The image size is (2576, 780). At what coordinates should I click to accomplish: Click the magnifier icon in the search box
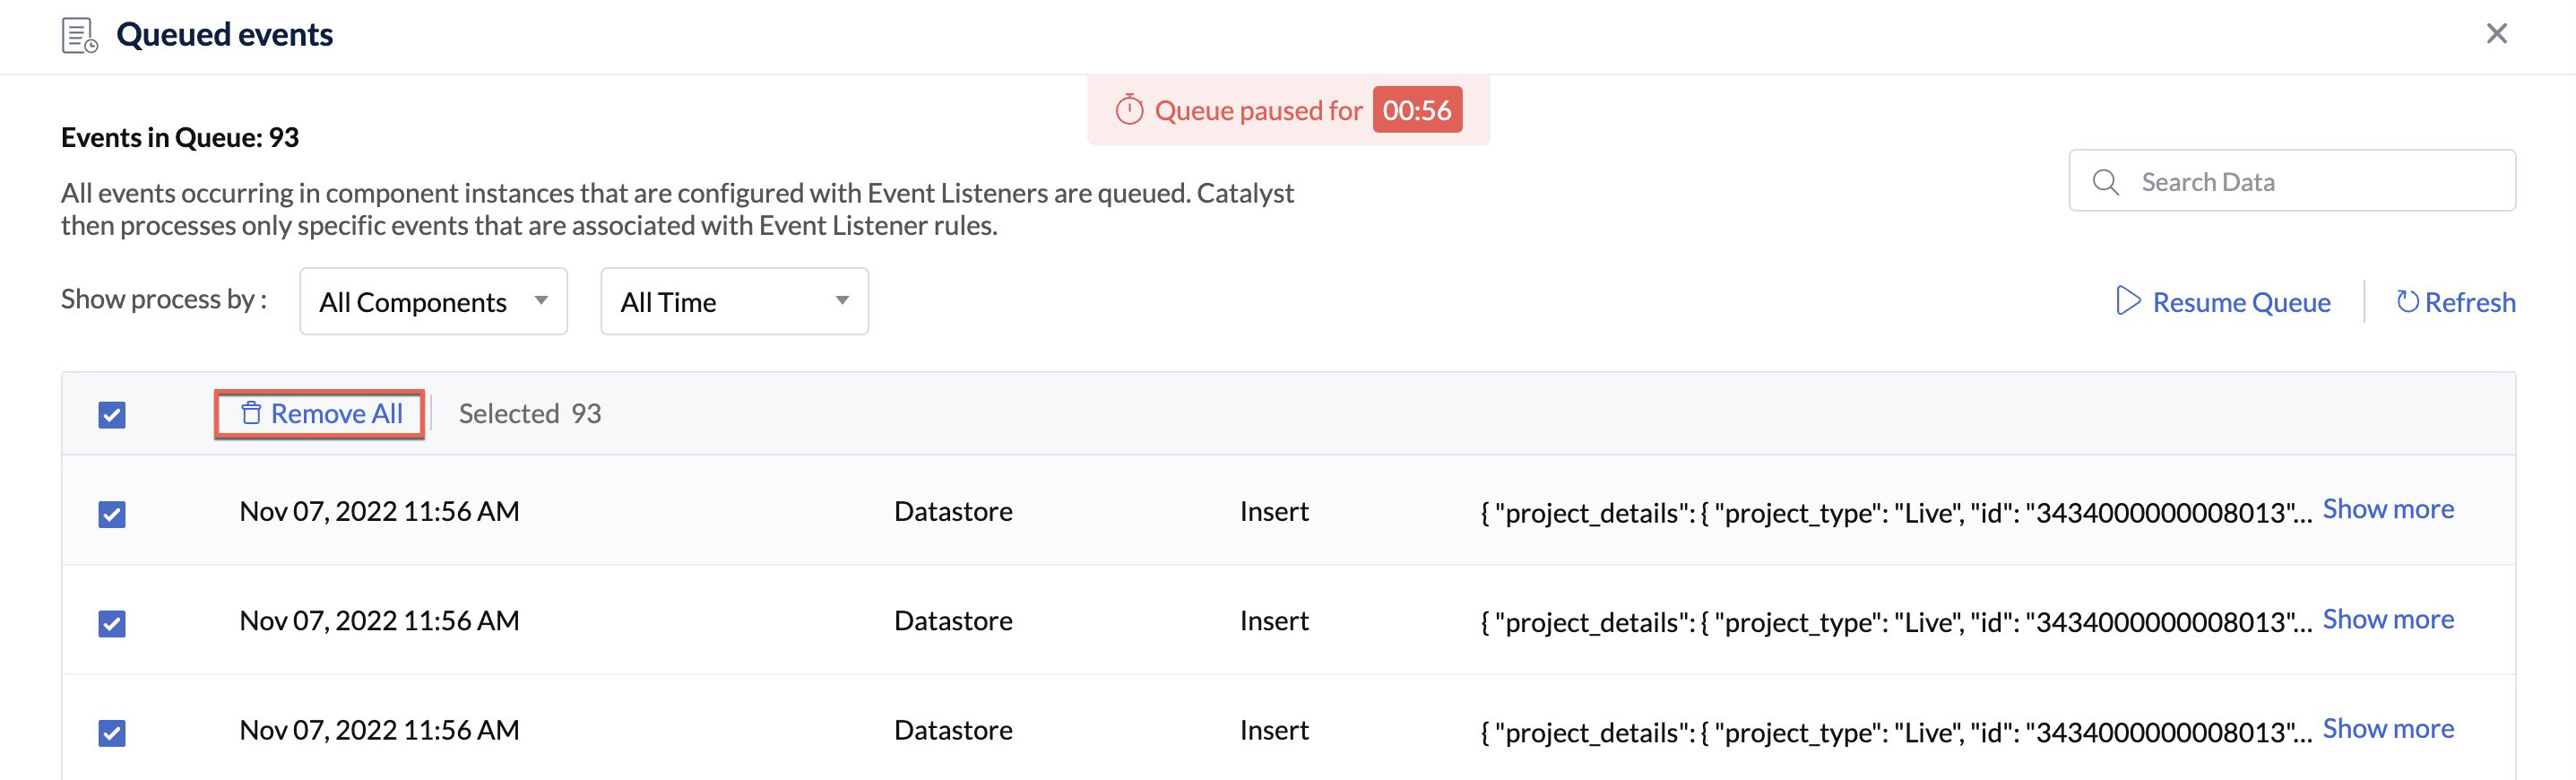[x=2105, y=182]
